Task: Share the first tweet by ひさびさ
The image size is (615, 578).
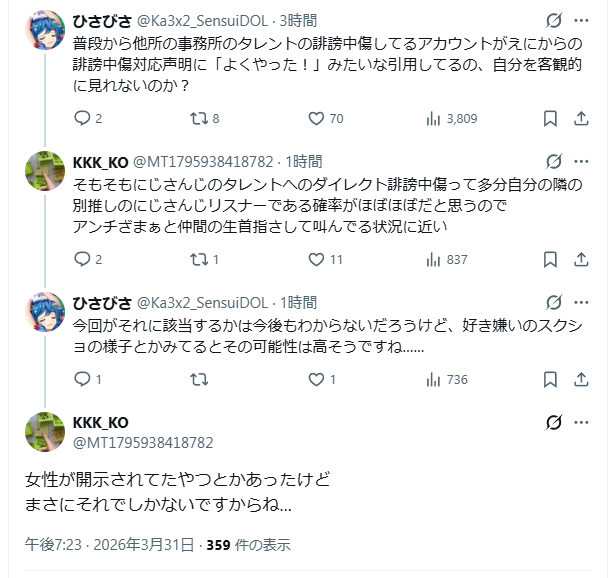Action: [583, 119]
